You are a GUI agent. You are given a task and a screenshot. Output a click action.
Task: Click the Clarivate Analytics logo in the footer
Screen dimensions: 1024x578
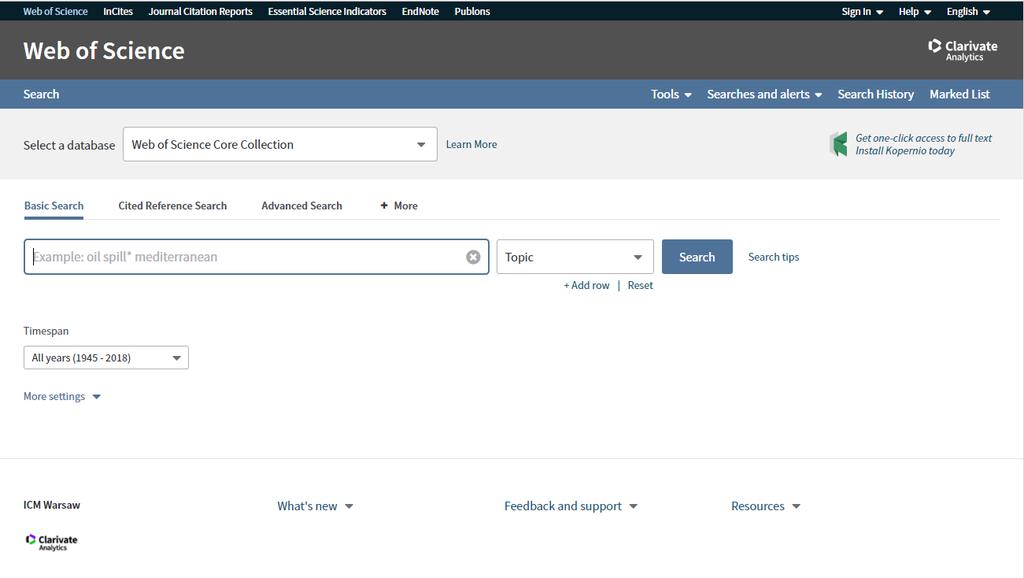click(52, 542)
